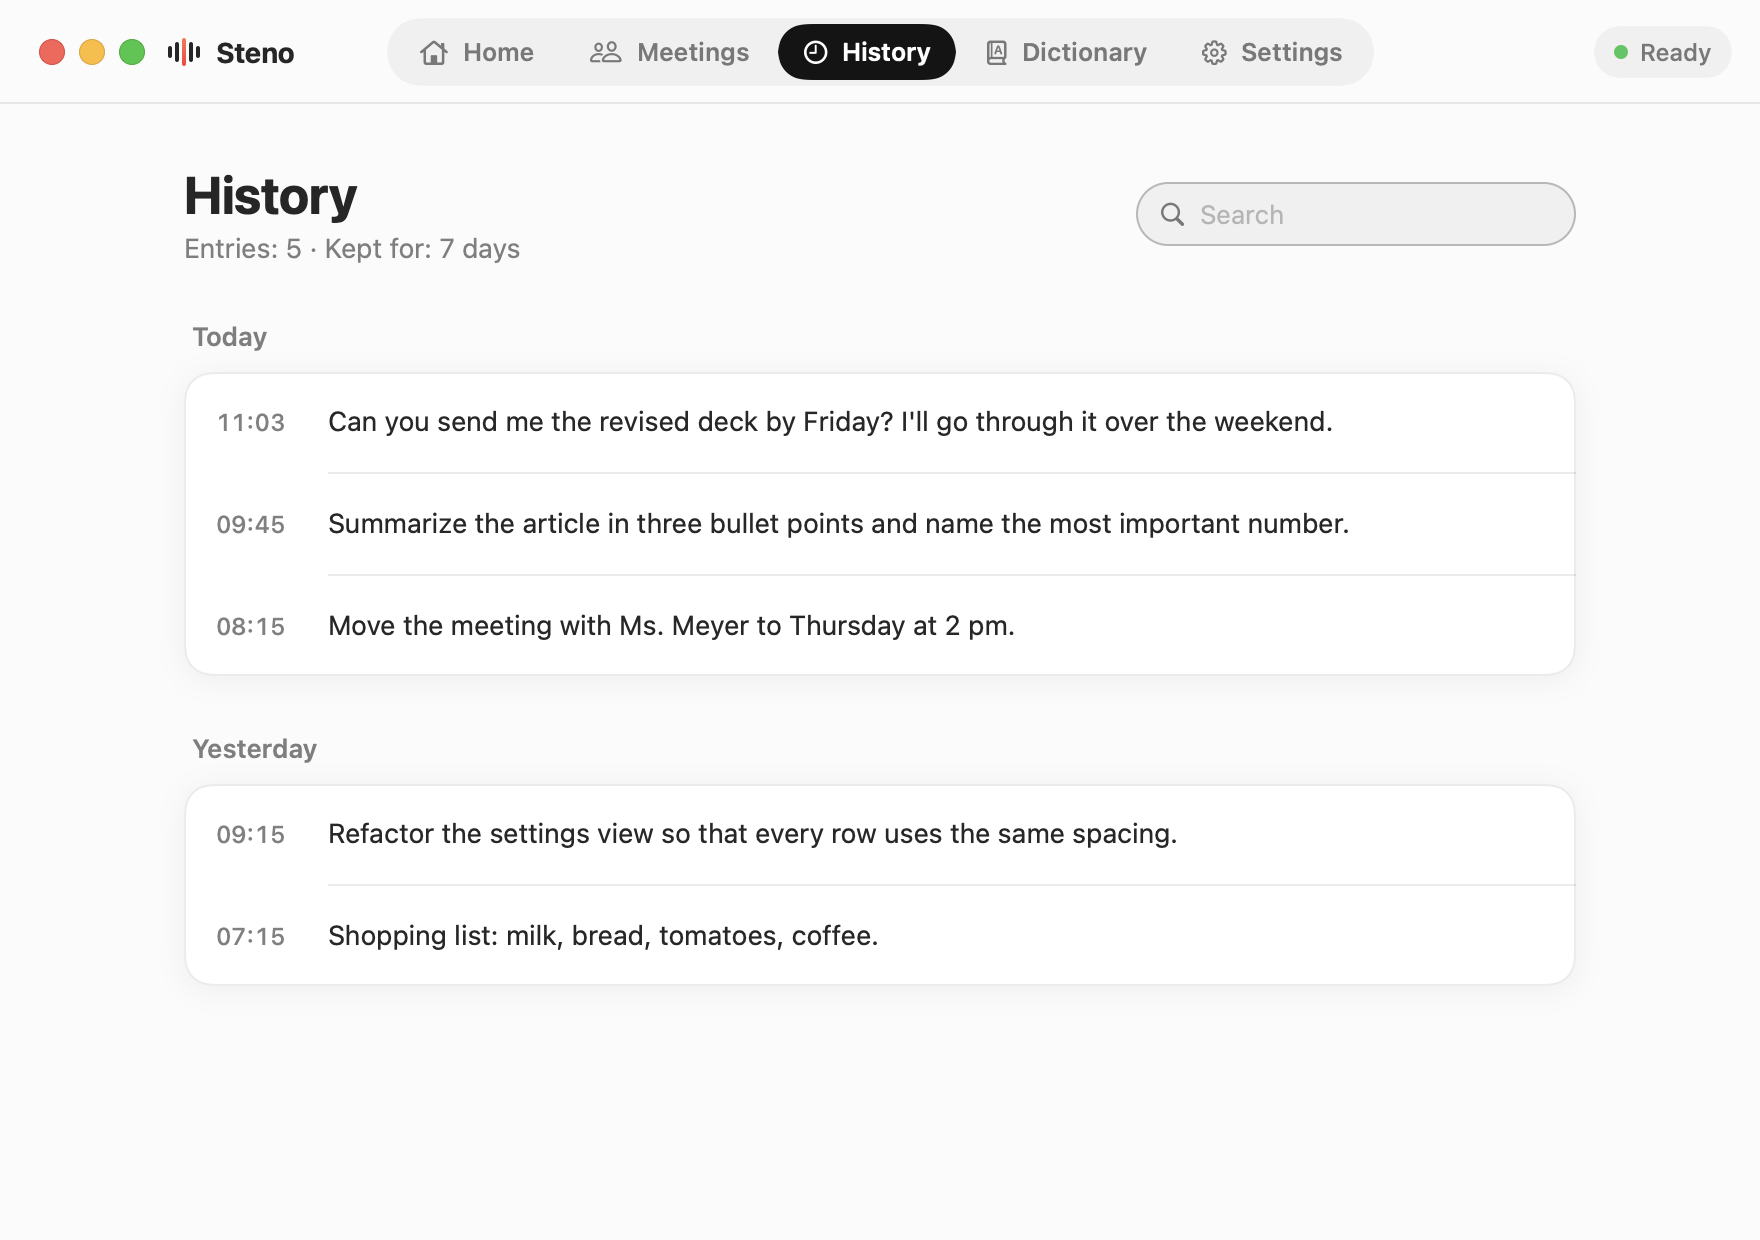Image resolution: width=1760 pixels, height=1240 pixels.
Task: Go to the Settings tab
Action: (1272, 52)
